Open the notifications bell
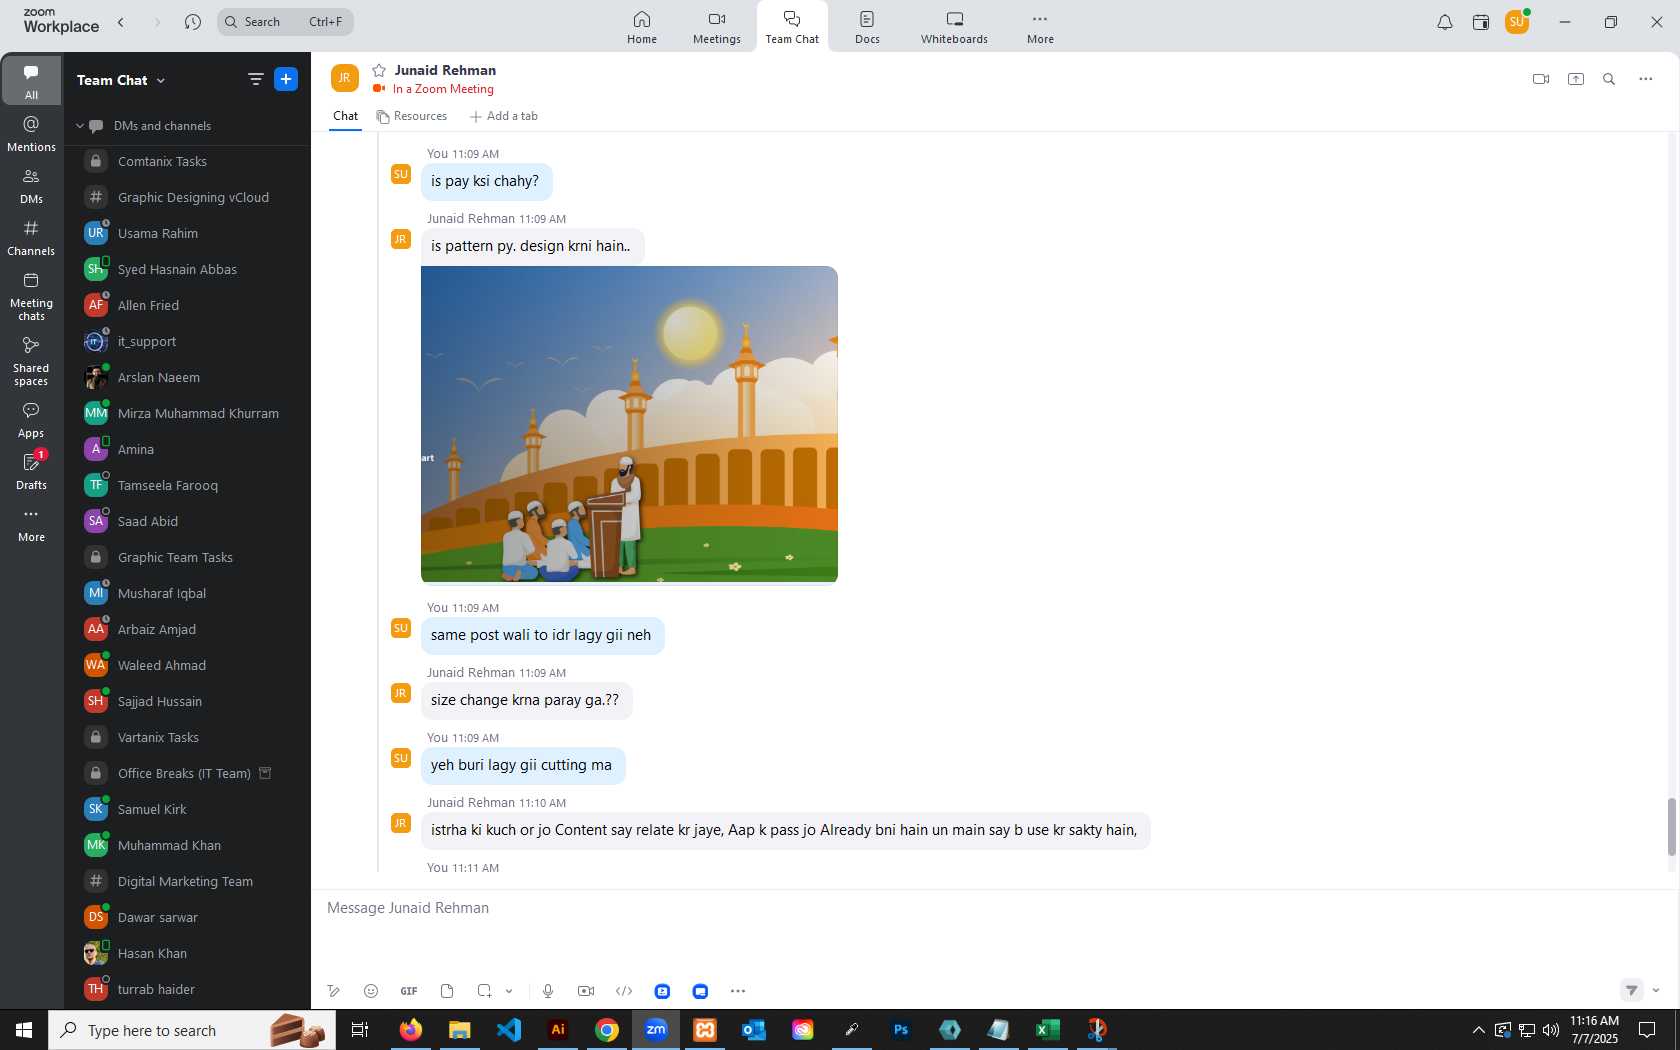Image resolution: width=1680 pixels, height=1050 pixels. pyautogui.click(x=1445, y=22)
